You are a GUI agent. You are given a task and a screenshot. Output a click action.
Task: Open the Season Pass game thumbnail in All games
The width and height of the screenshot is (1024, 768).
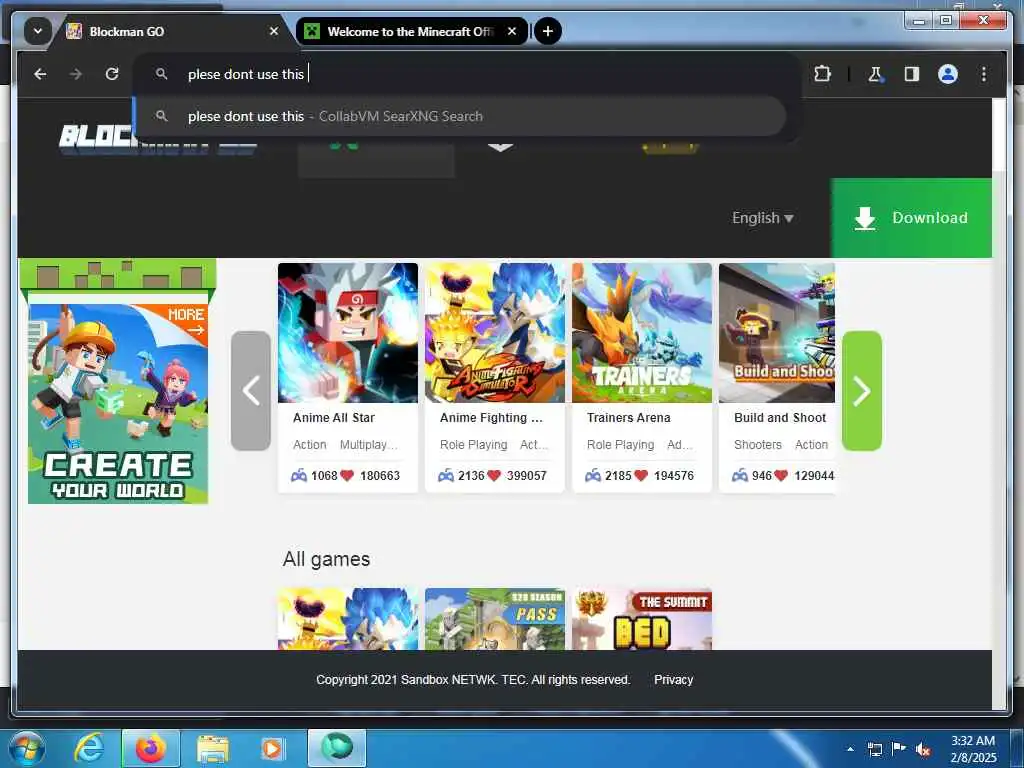click(x=494, y=619)
